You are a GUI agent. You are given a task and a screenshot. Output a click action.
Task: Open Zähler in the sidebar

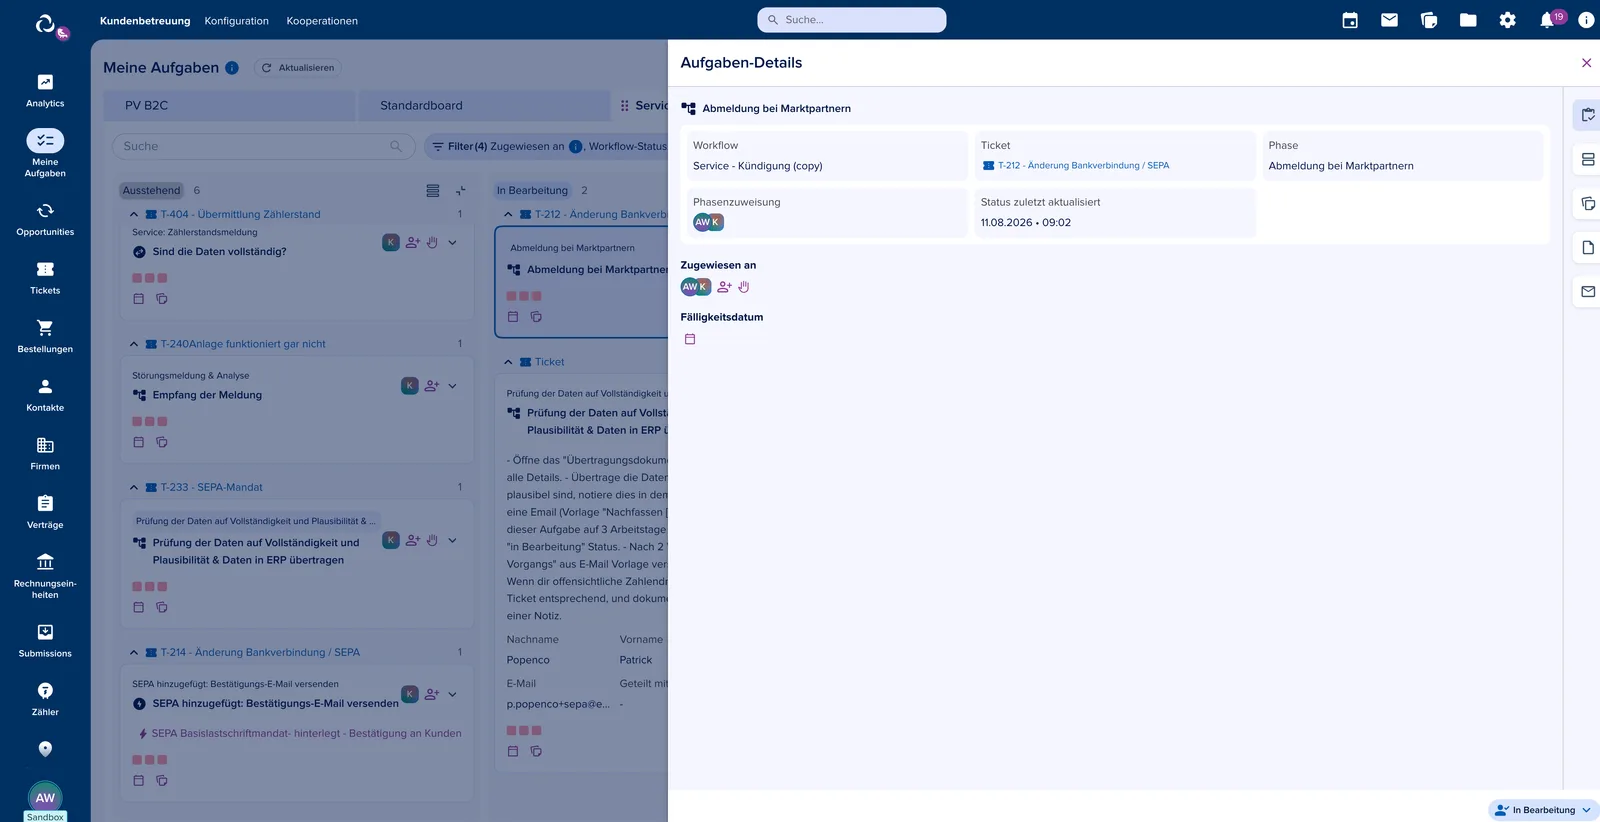(45, 699)
